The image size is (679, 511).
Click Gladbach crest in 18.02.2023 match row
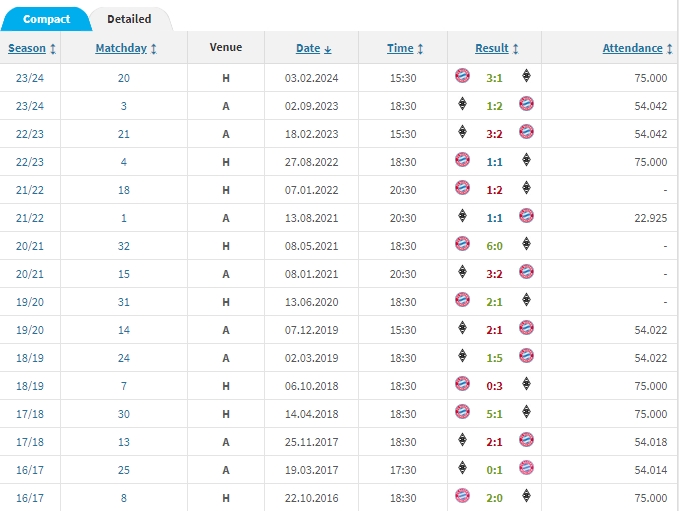(x=463, y=132)
